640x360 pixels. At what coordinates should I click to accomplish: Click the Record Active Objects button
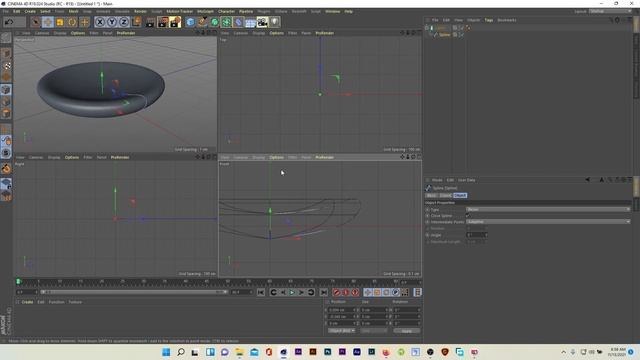(336, 292)
